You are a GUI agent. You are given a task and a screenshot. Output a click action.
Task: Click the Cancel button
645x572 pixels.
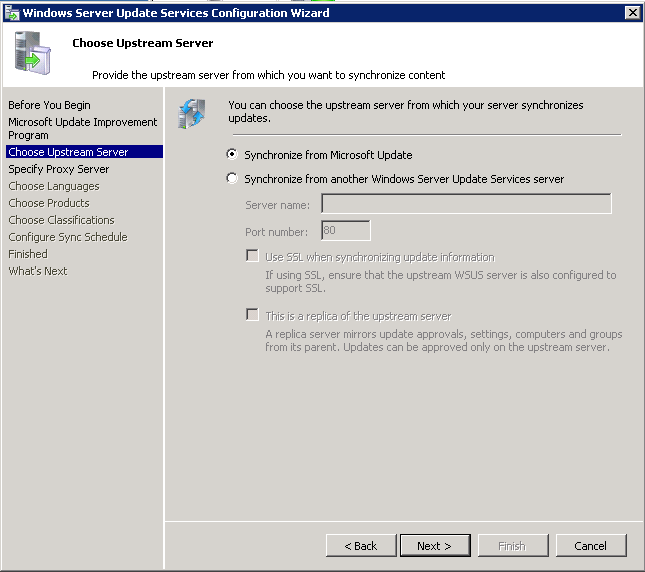[590, 545]
